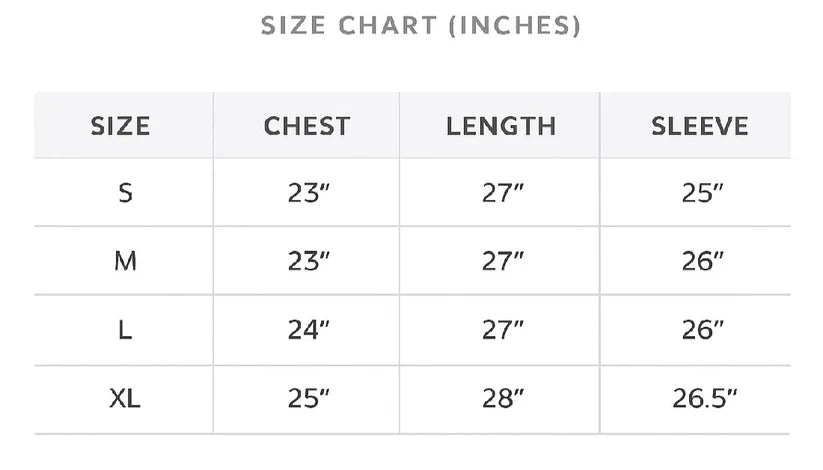Image resolution: width=823 pixels, height=470 pixels.
Task: Click the L size row label
Action: 125,330
